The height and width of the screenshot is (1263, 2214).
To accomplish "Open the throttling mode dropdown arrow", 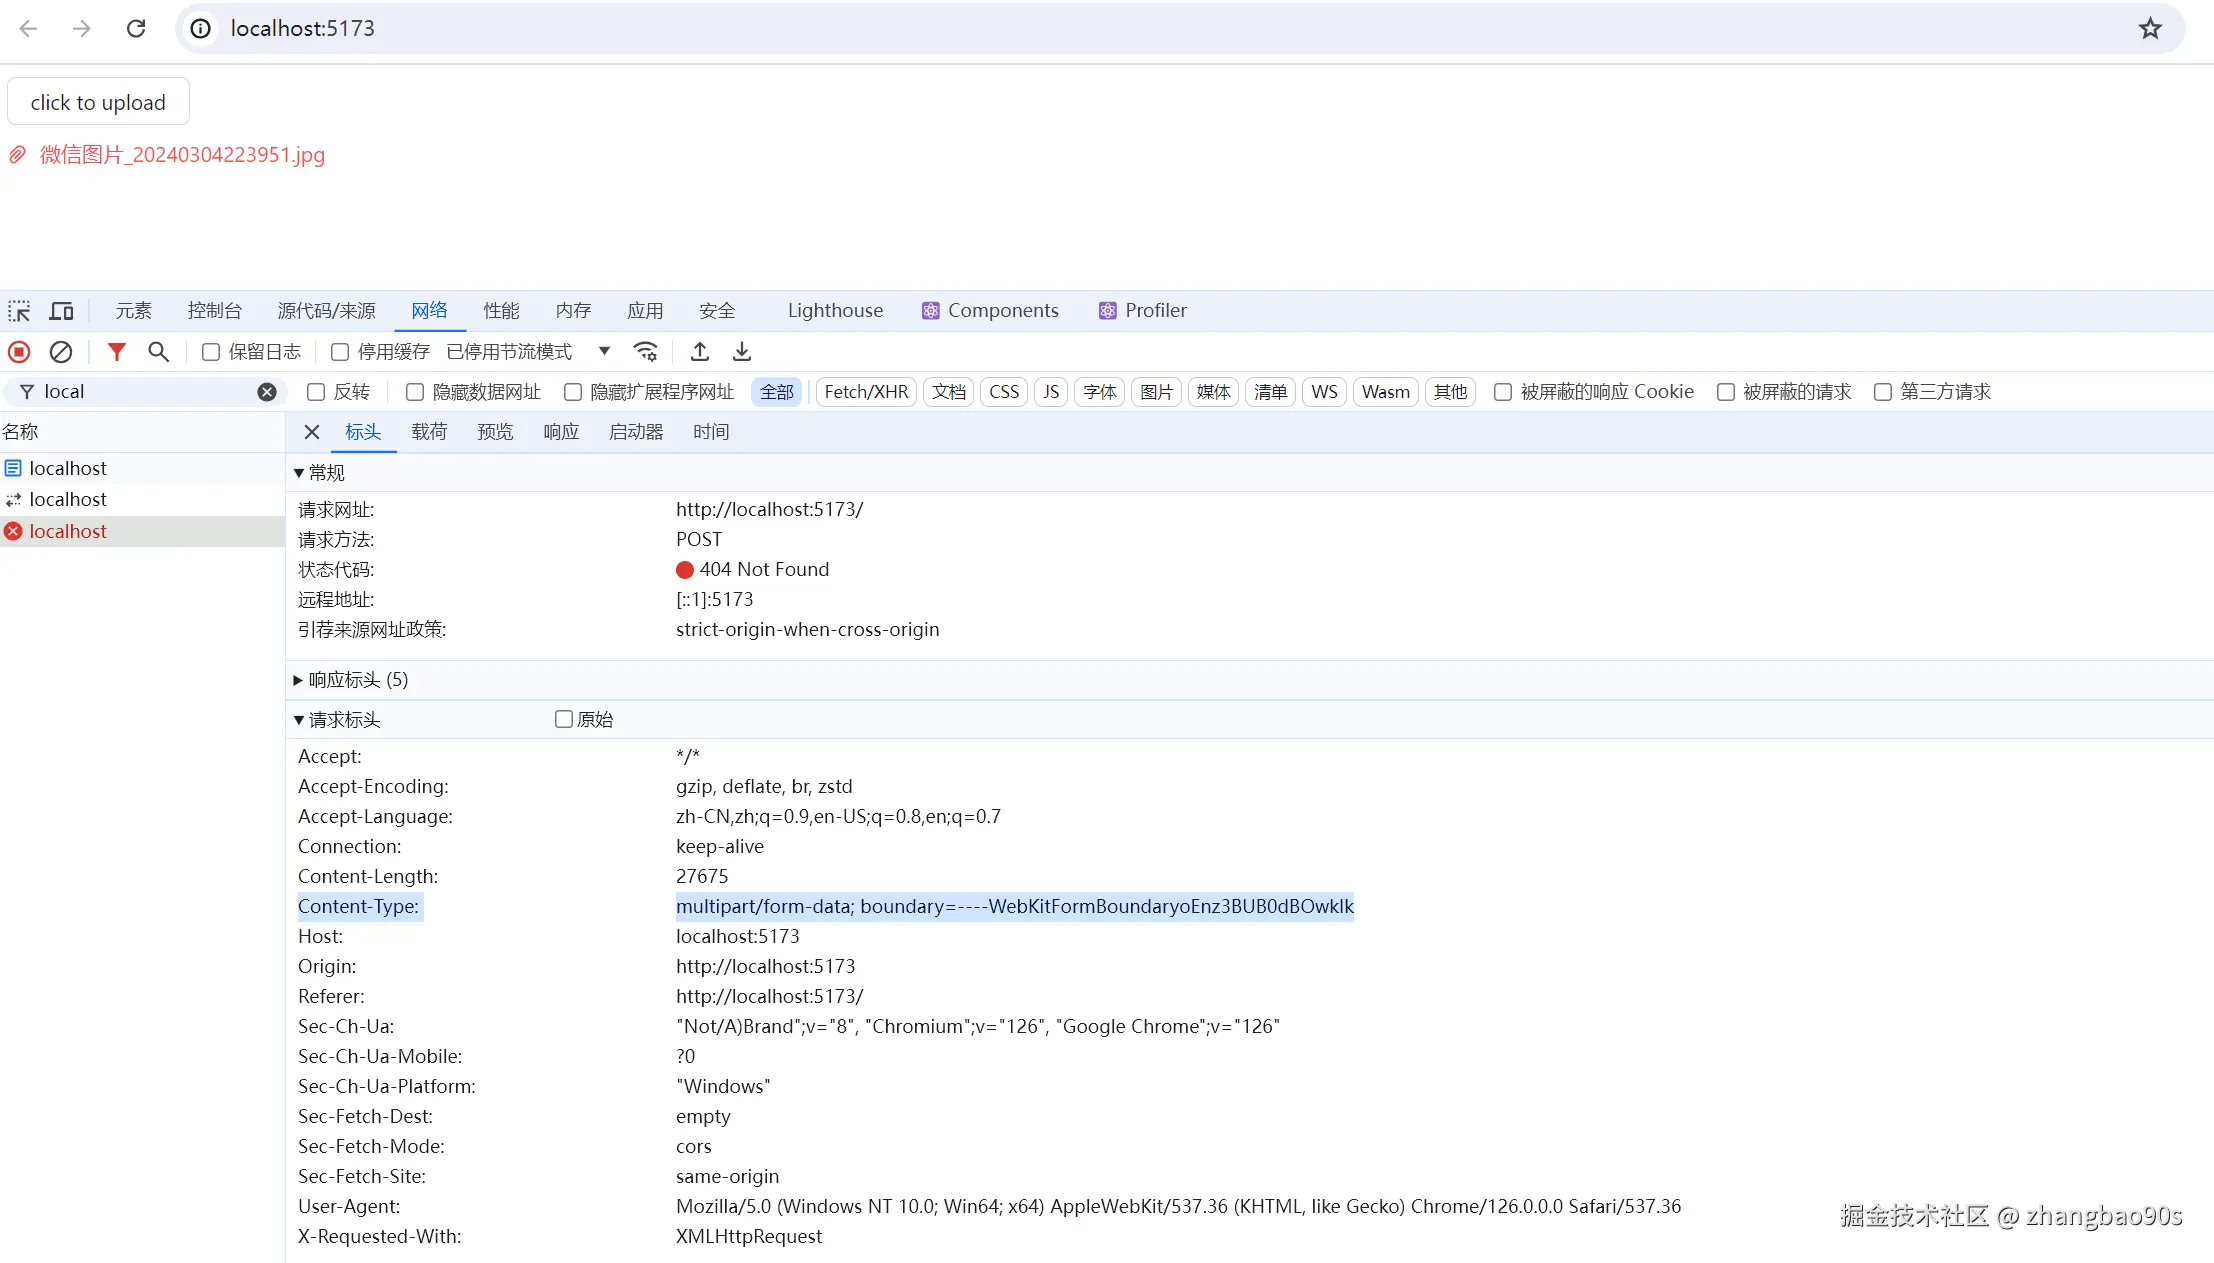I will pos(604,351).
